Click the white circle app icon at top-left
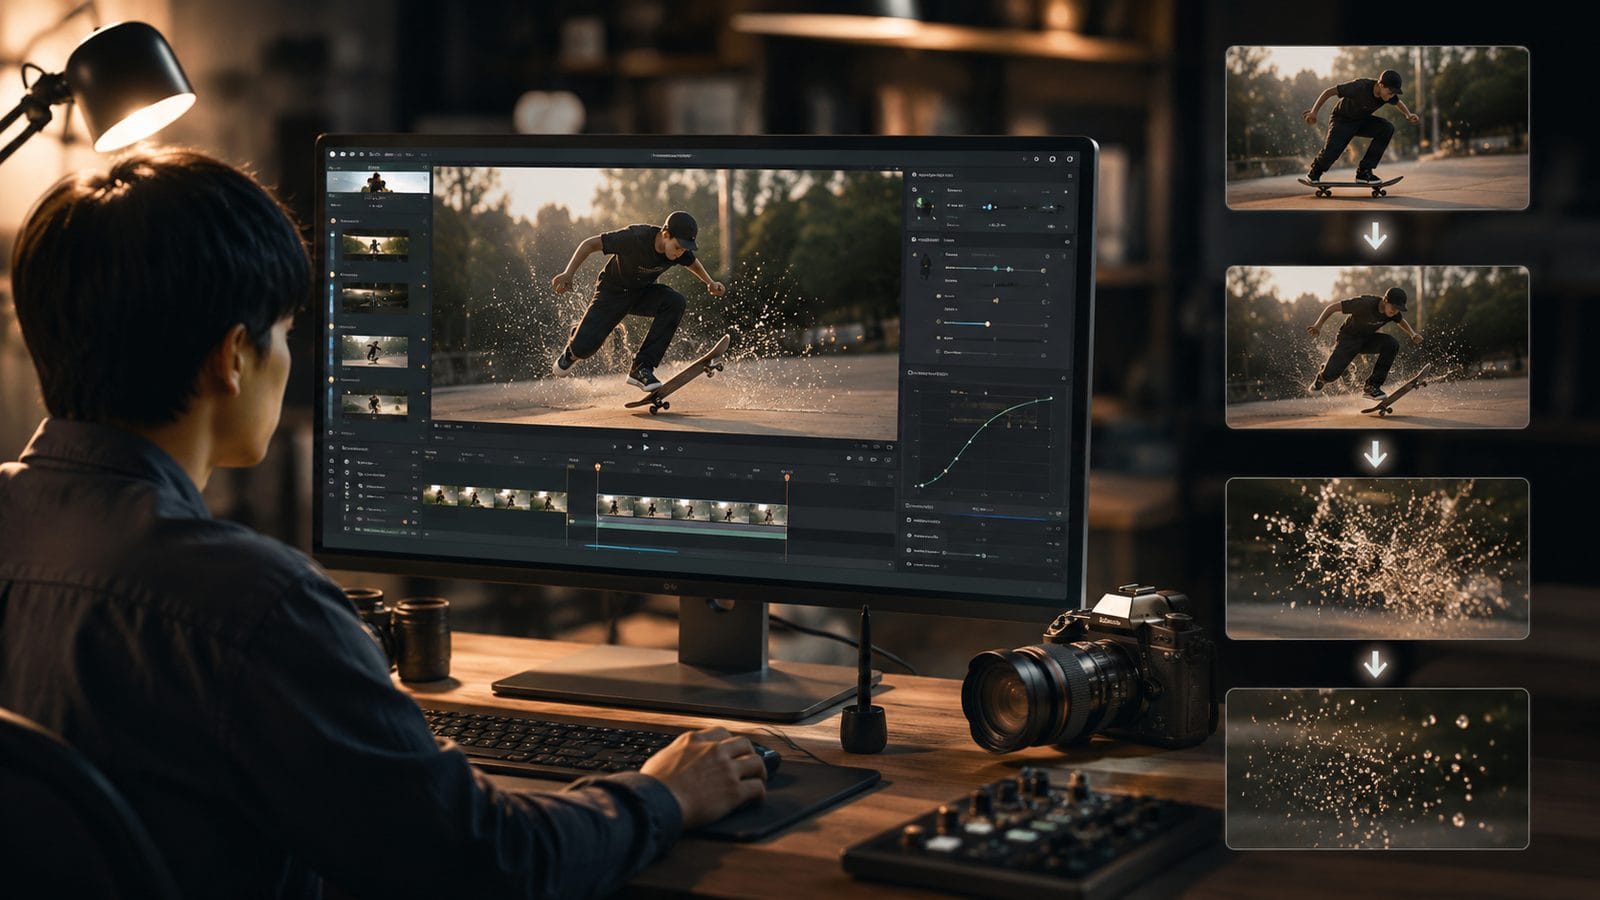 coord(332,154)
